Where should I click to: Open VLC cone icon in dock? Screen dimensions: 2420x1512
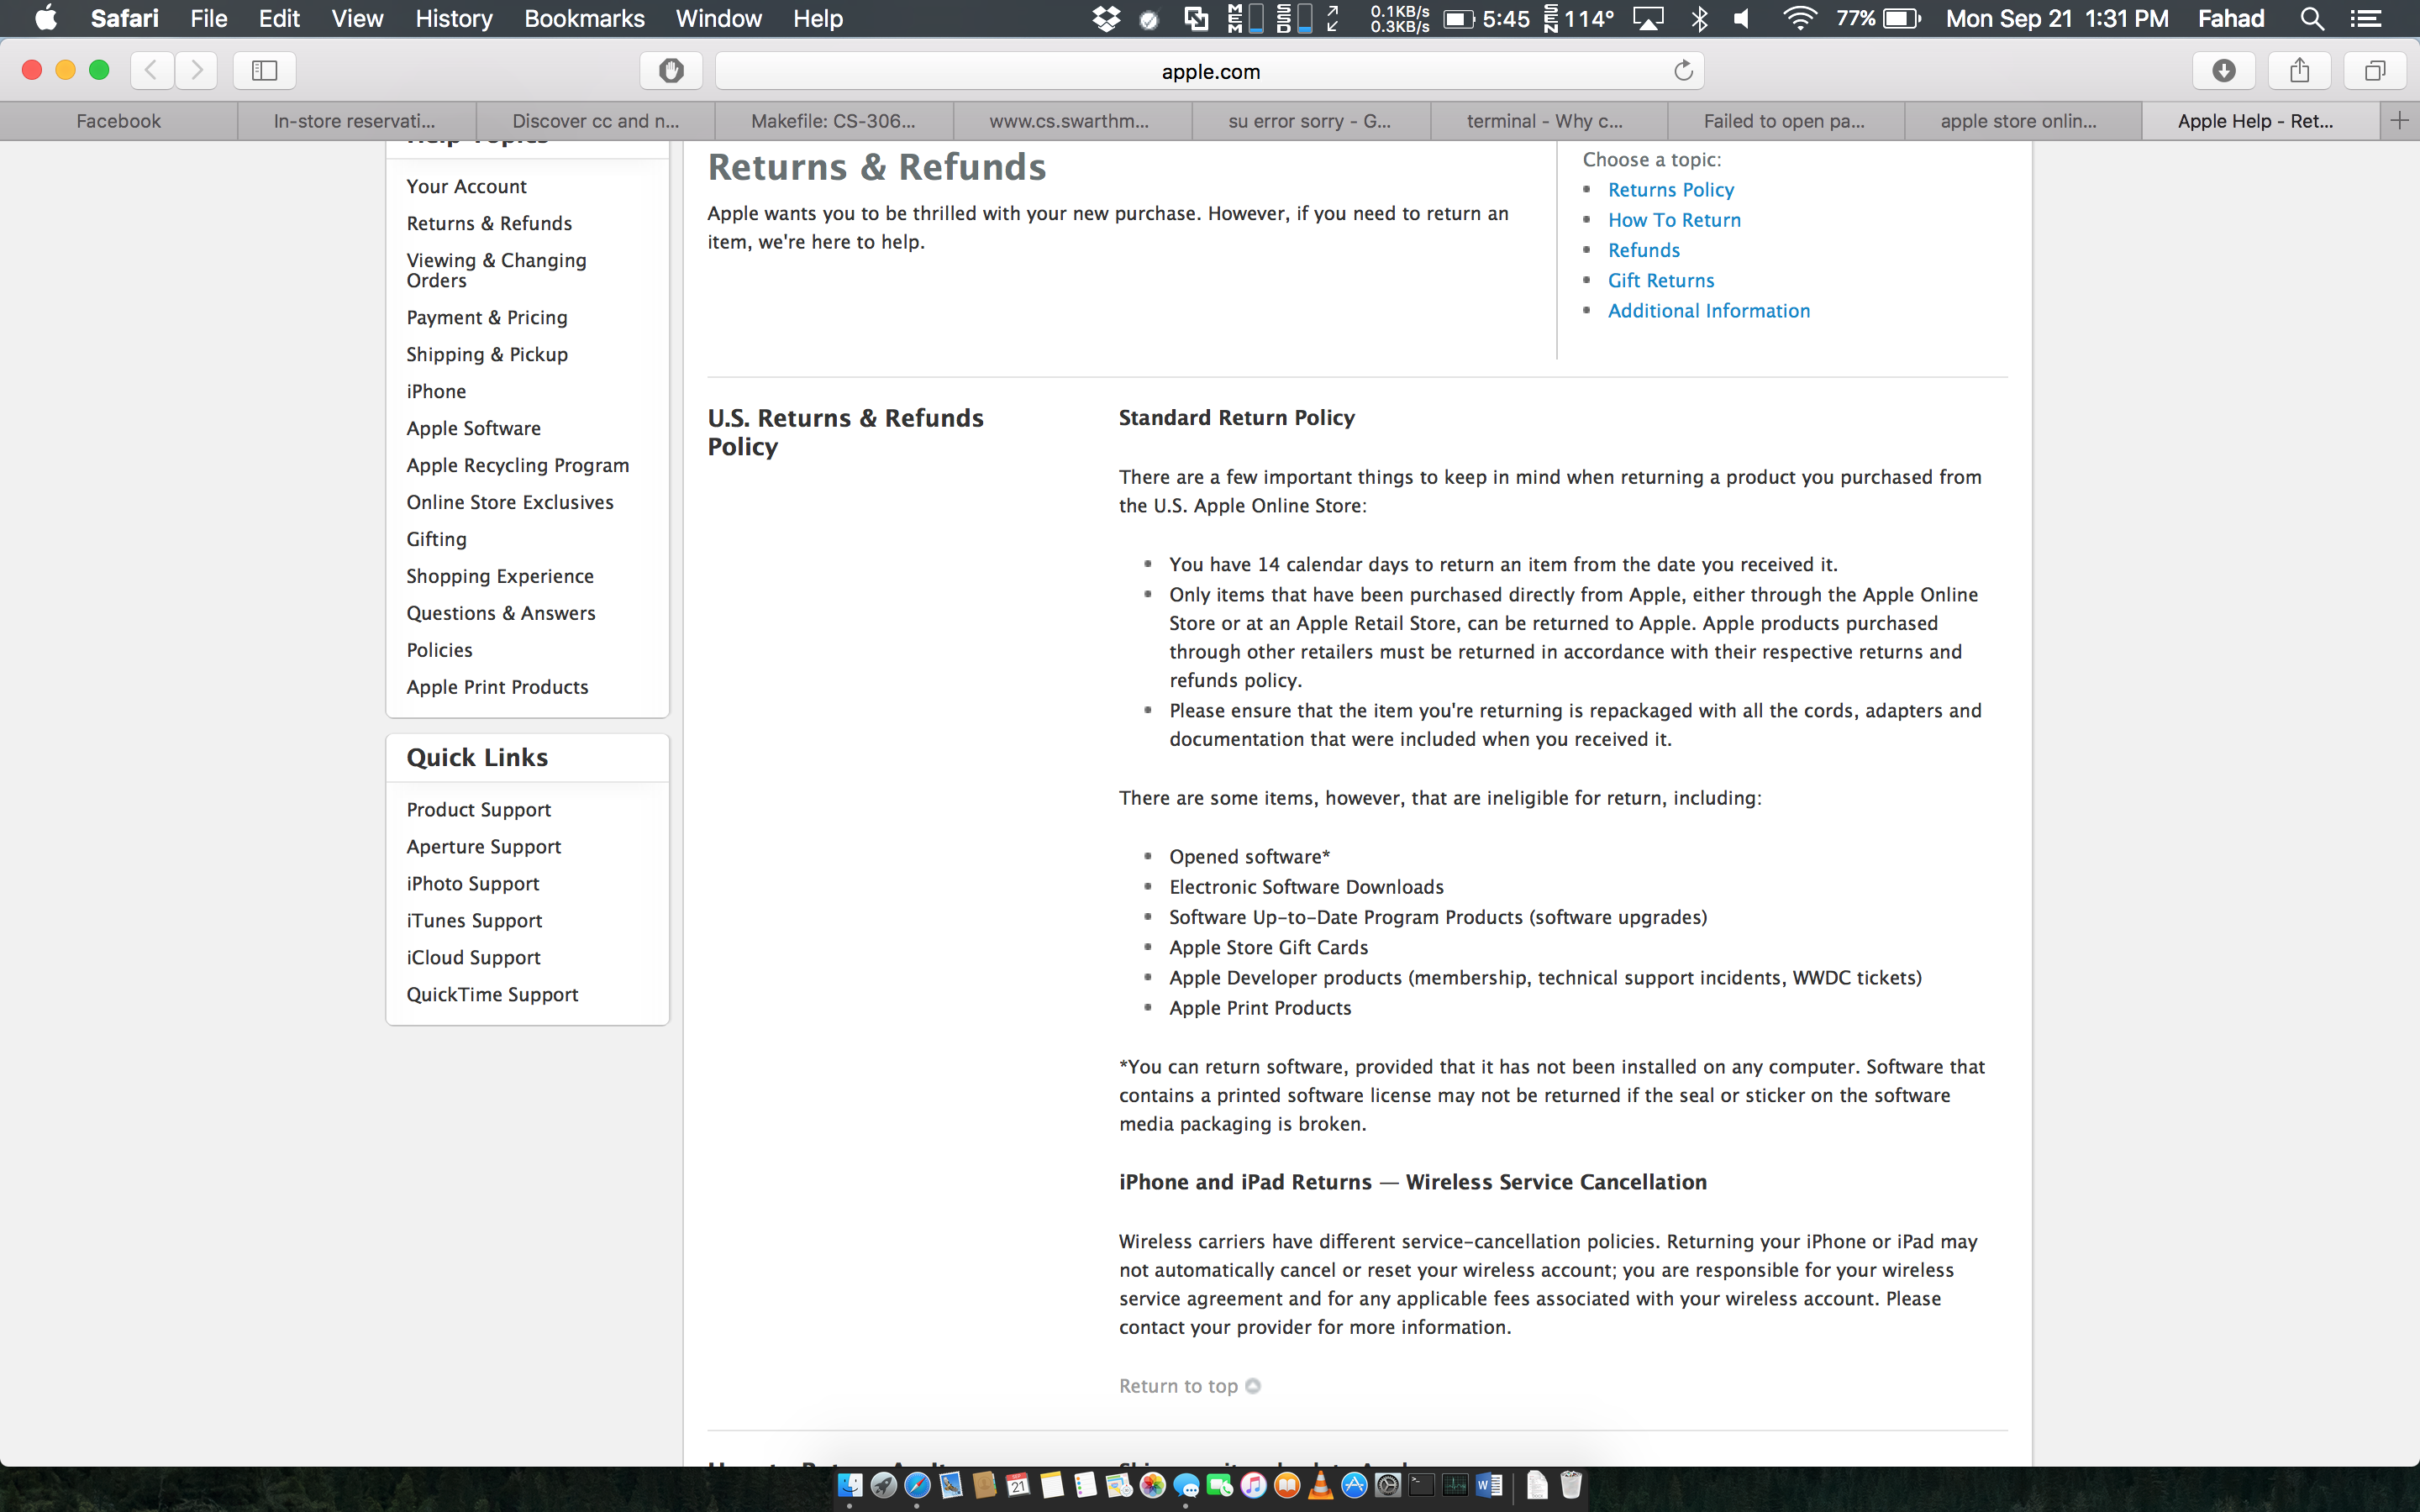[1321, 1485]
